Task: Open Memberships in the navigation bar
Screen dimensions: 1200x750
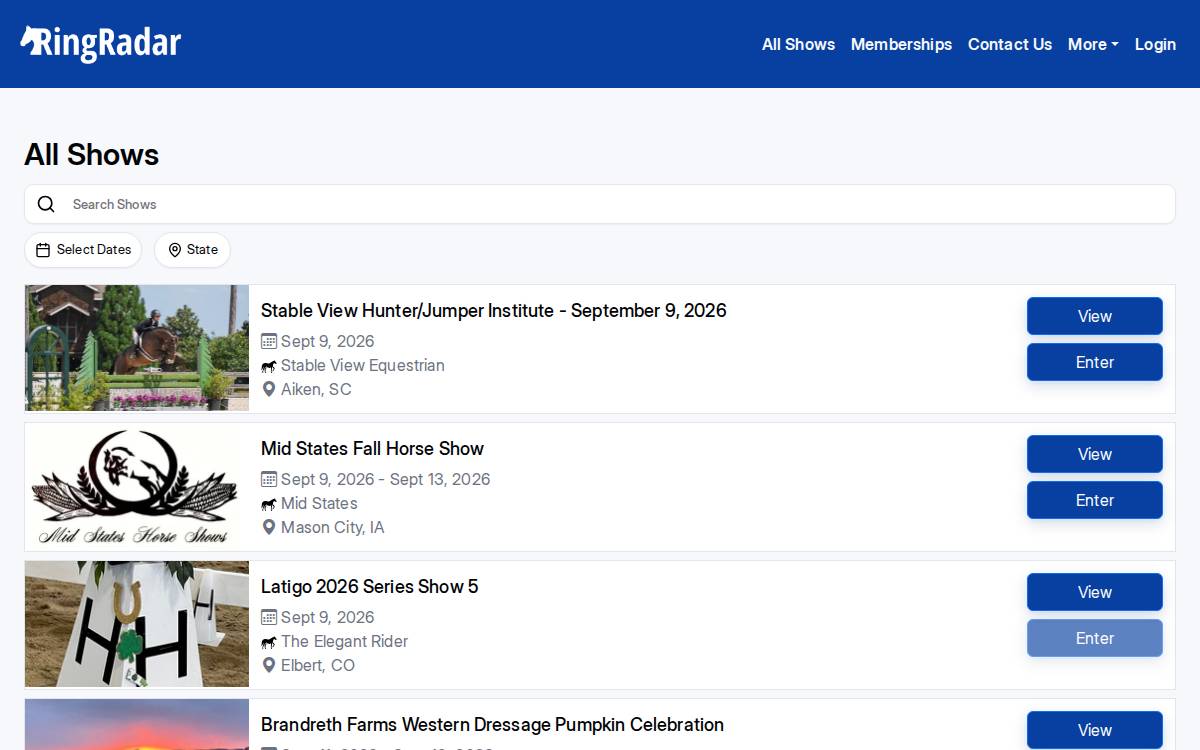Action: click(901, 44)
